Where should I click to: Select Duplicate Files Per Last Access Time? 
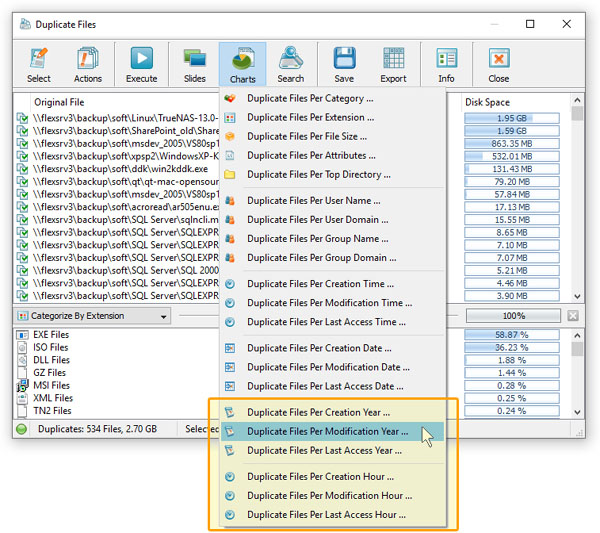click(332, 323)
